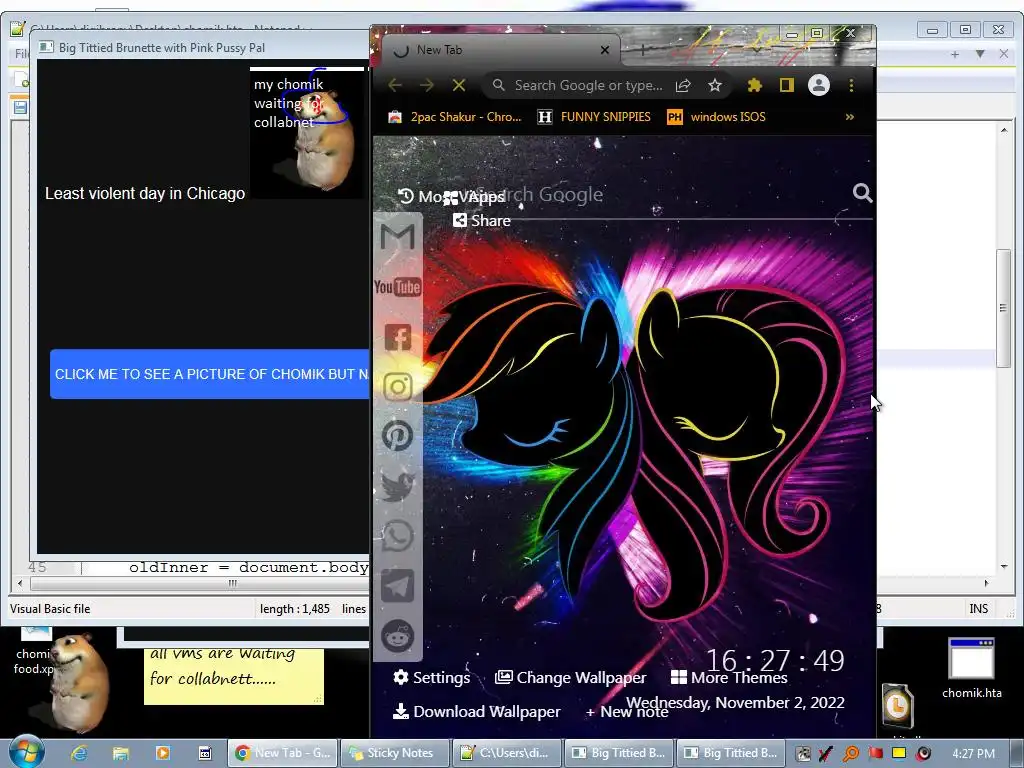The width and height of the screenshot is (1024, 768).
Task: Click Notepad++ vertical scrollbar thumb
Action: pos(1004,308)
